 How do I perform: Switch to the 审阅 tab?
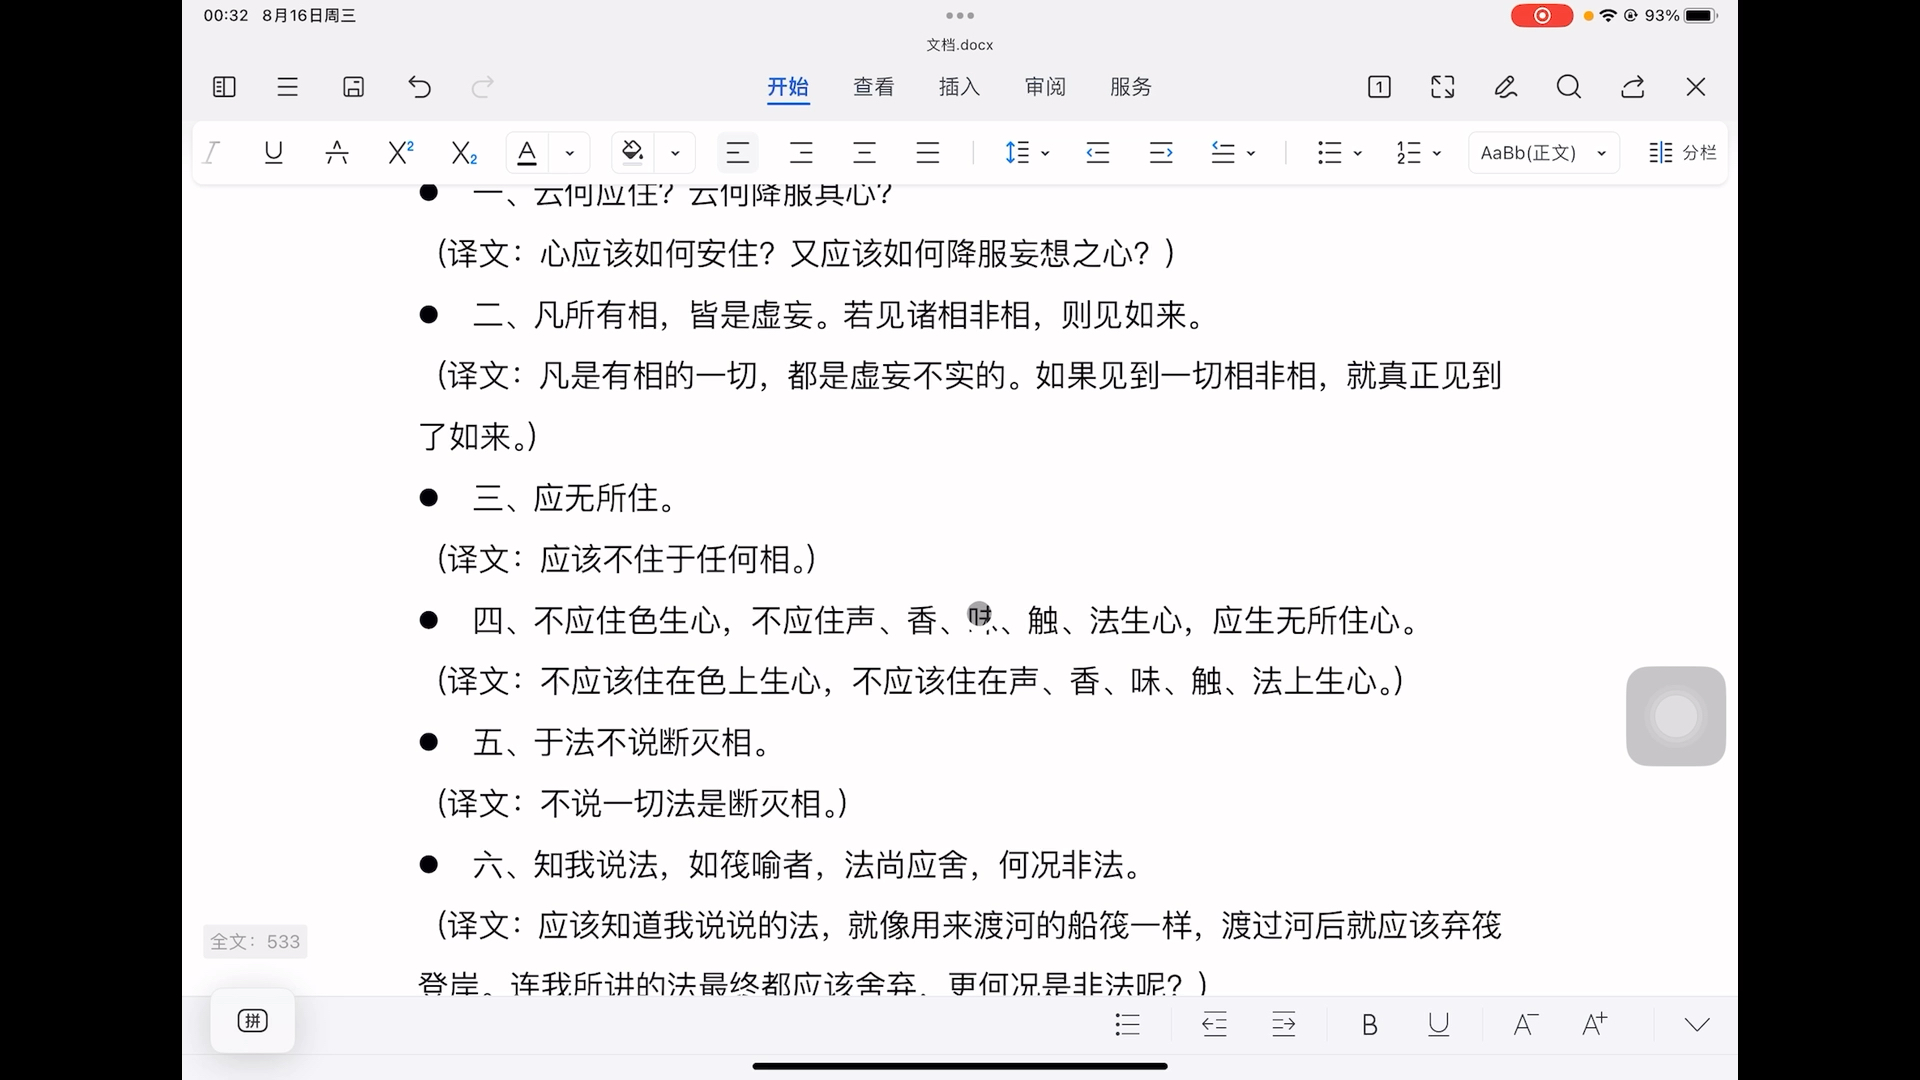(1045, 87)
